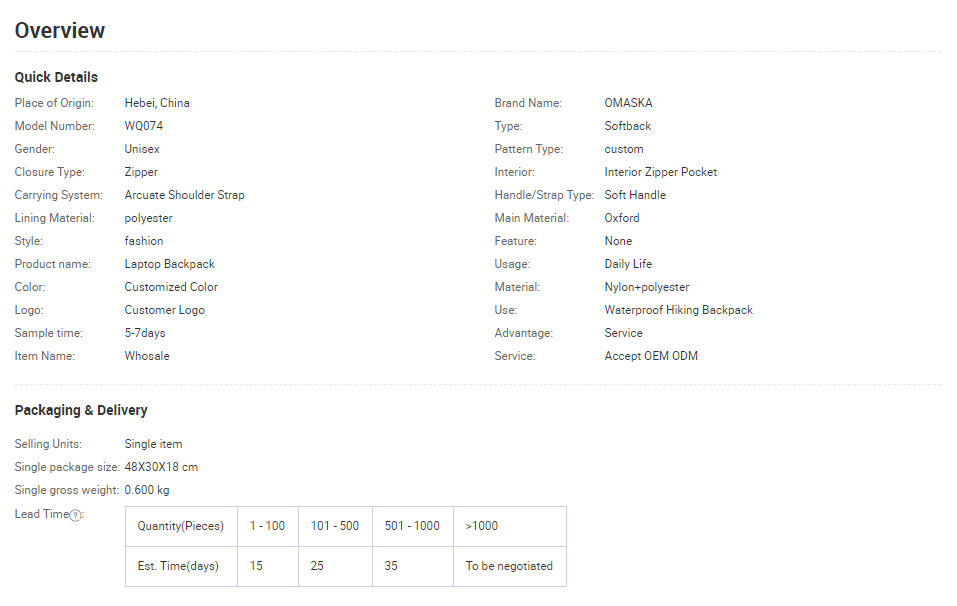Click the >1000 quantity cell

[510, 526]
